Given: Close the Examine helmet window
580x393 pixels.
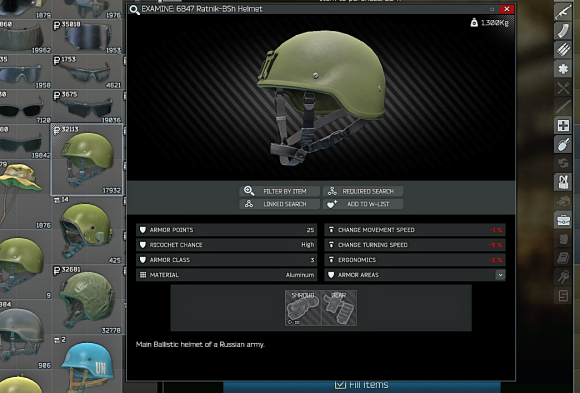Looking at the screenshot, I should [506, 9].
